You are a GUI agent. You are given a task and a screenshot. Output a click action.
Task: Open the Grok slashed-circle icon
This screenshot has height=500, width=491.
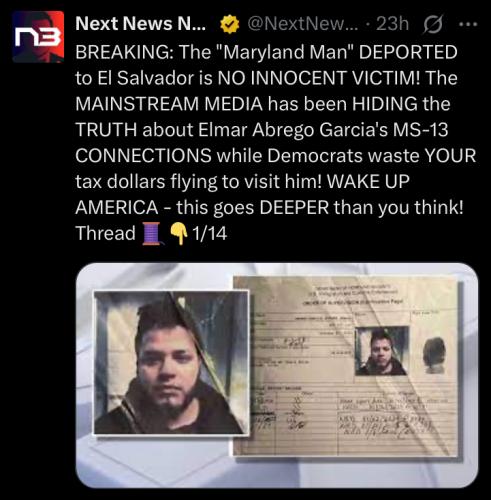point(433,24)
